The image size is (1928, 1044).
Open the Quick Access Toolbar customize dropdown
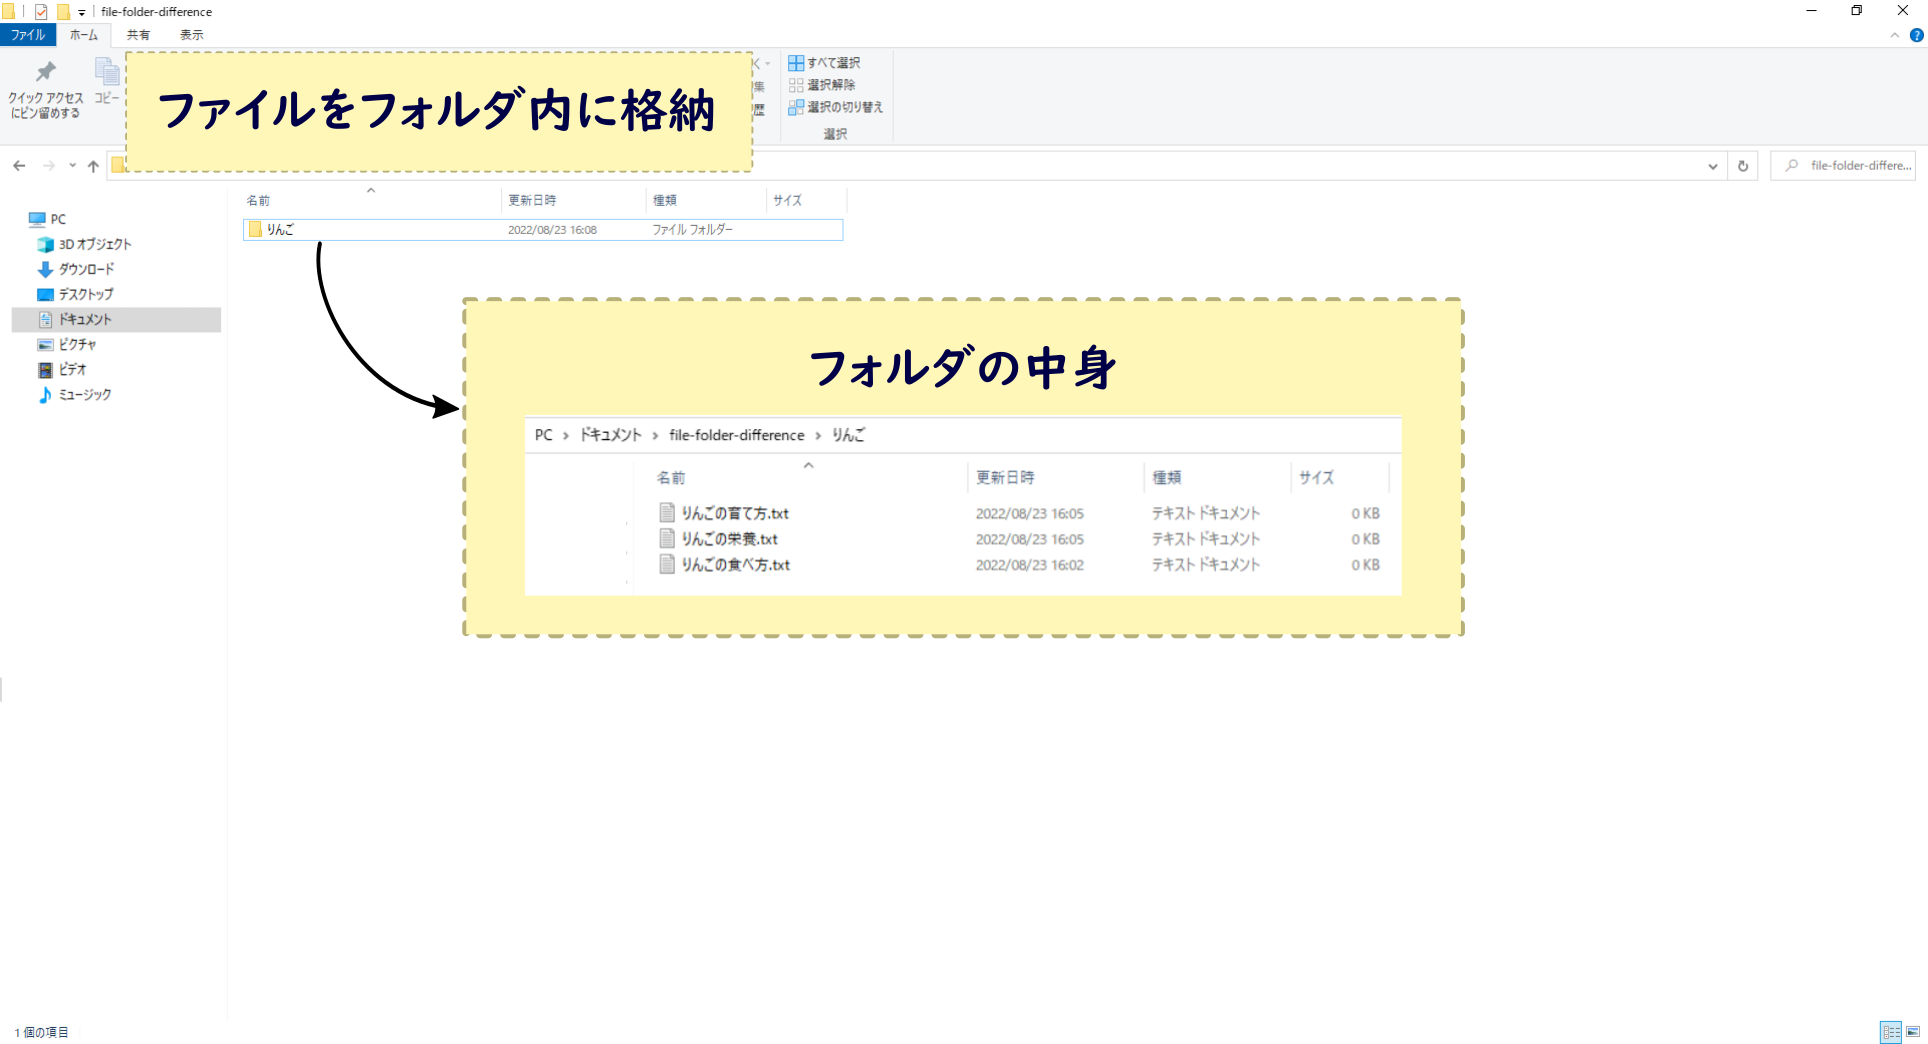[x=80, y=12]
